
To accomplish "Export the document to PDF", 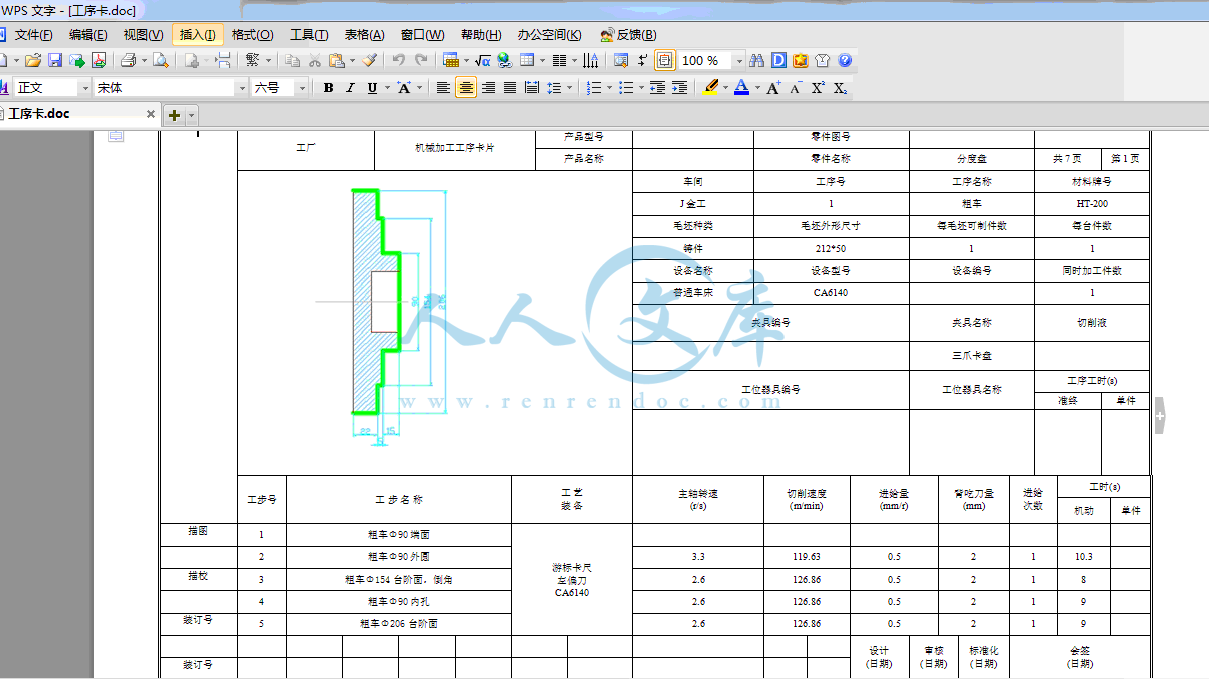I will coord(99,60).
